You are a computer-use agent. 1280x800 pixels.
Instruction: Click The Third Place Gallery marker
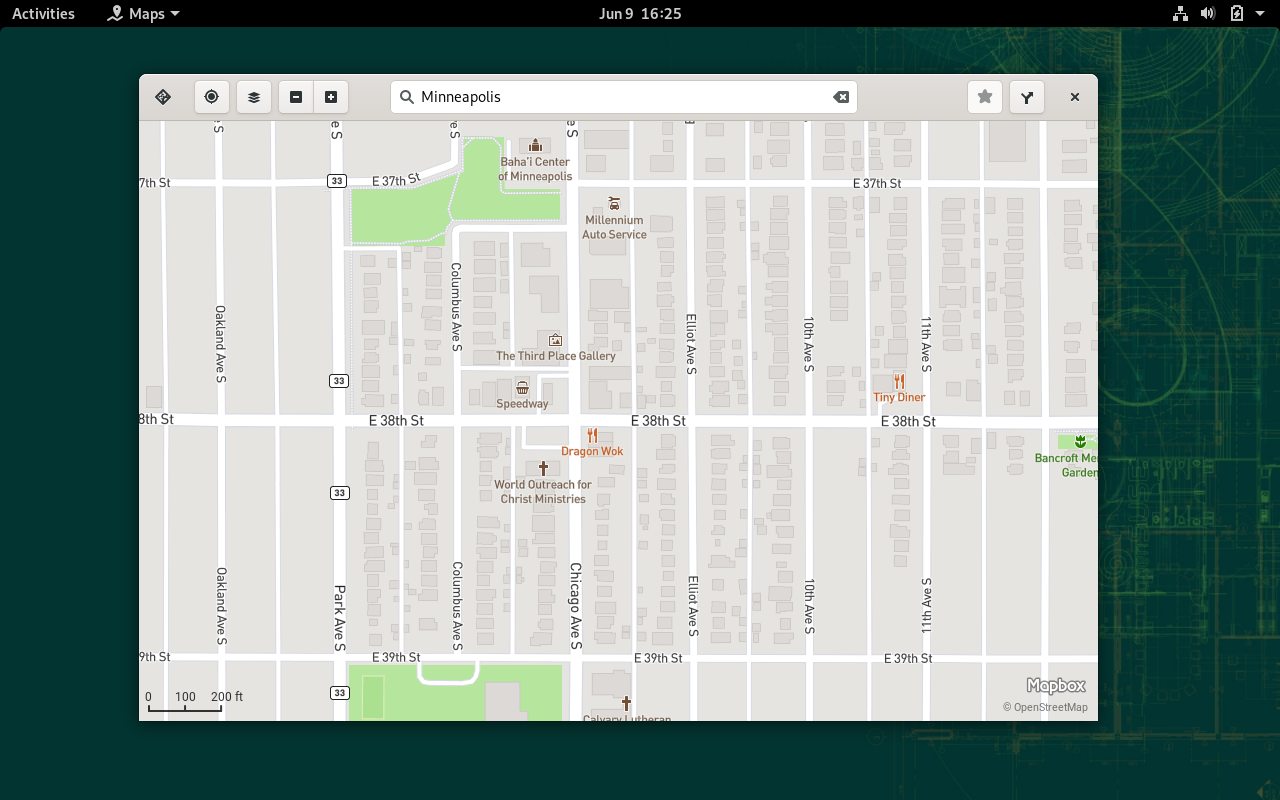click(x=555, y=341)
